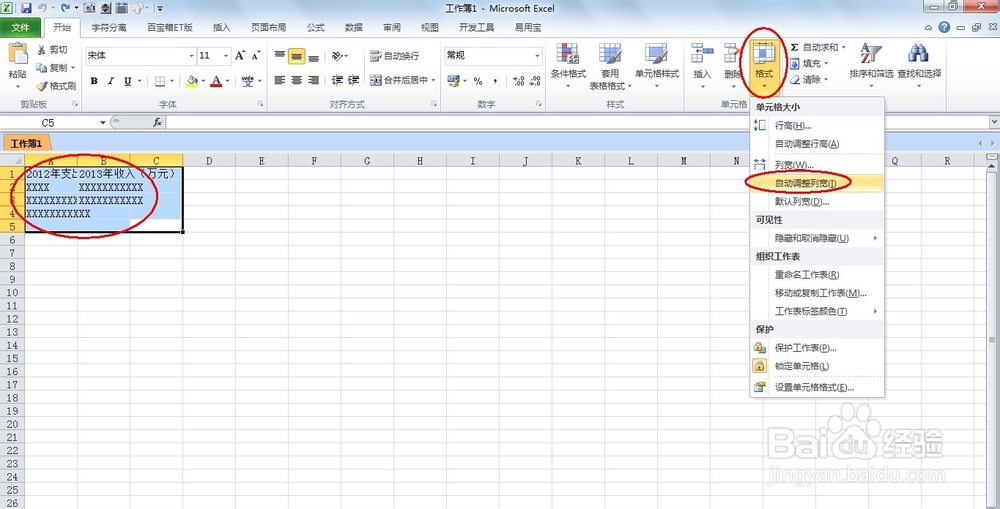The width and height of the screenshot is (1000, 509).
Task: Click the Format (格式) cells button
Action: (x=764, y=66)
